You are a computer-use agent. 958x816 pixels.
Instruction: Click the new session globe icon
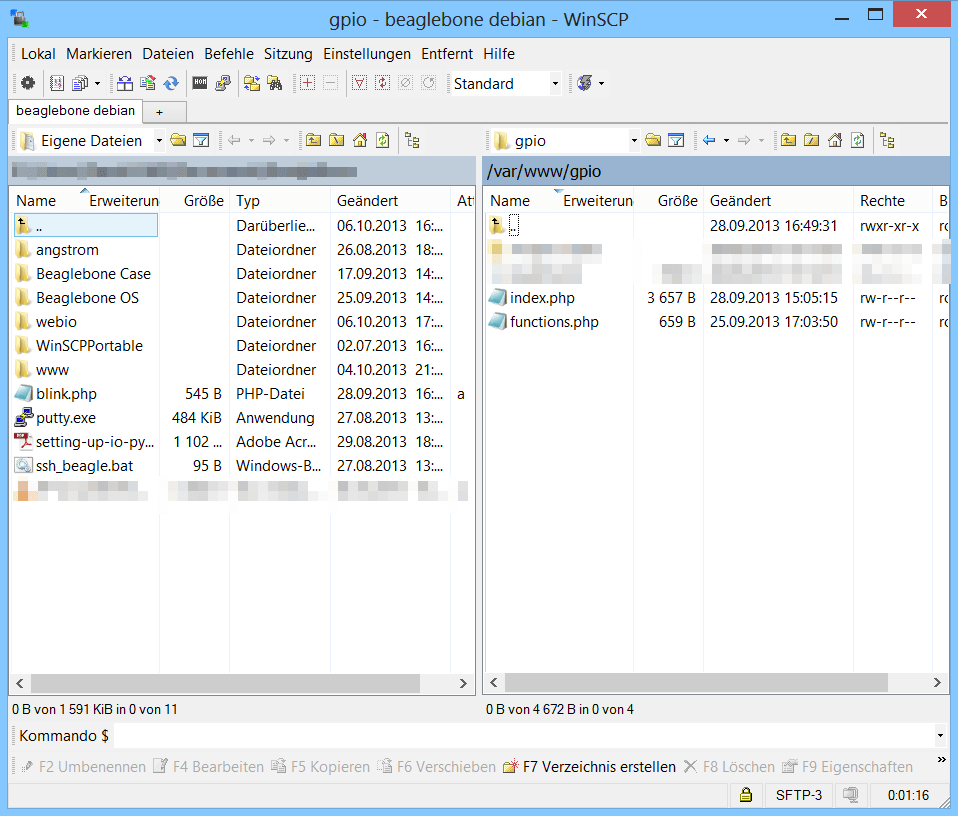[x=585, y=83]
